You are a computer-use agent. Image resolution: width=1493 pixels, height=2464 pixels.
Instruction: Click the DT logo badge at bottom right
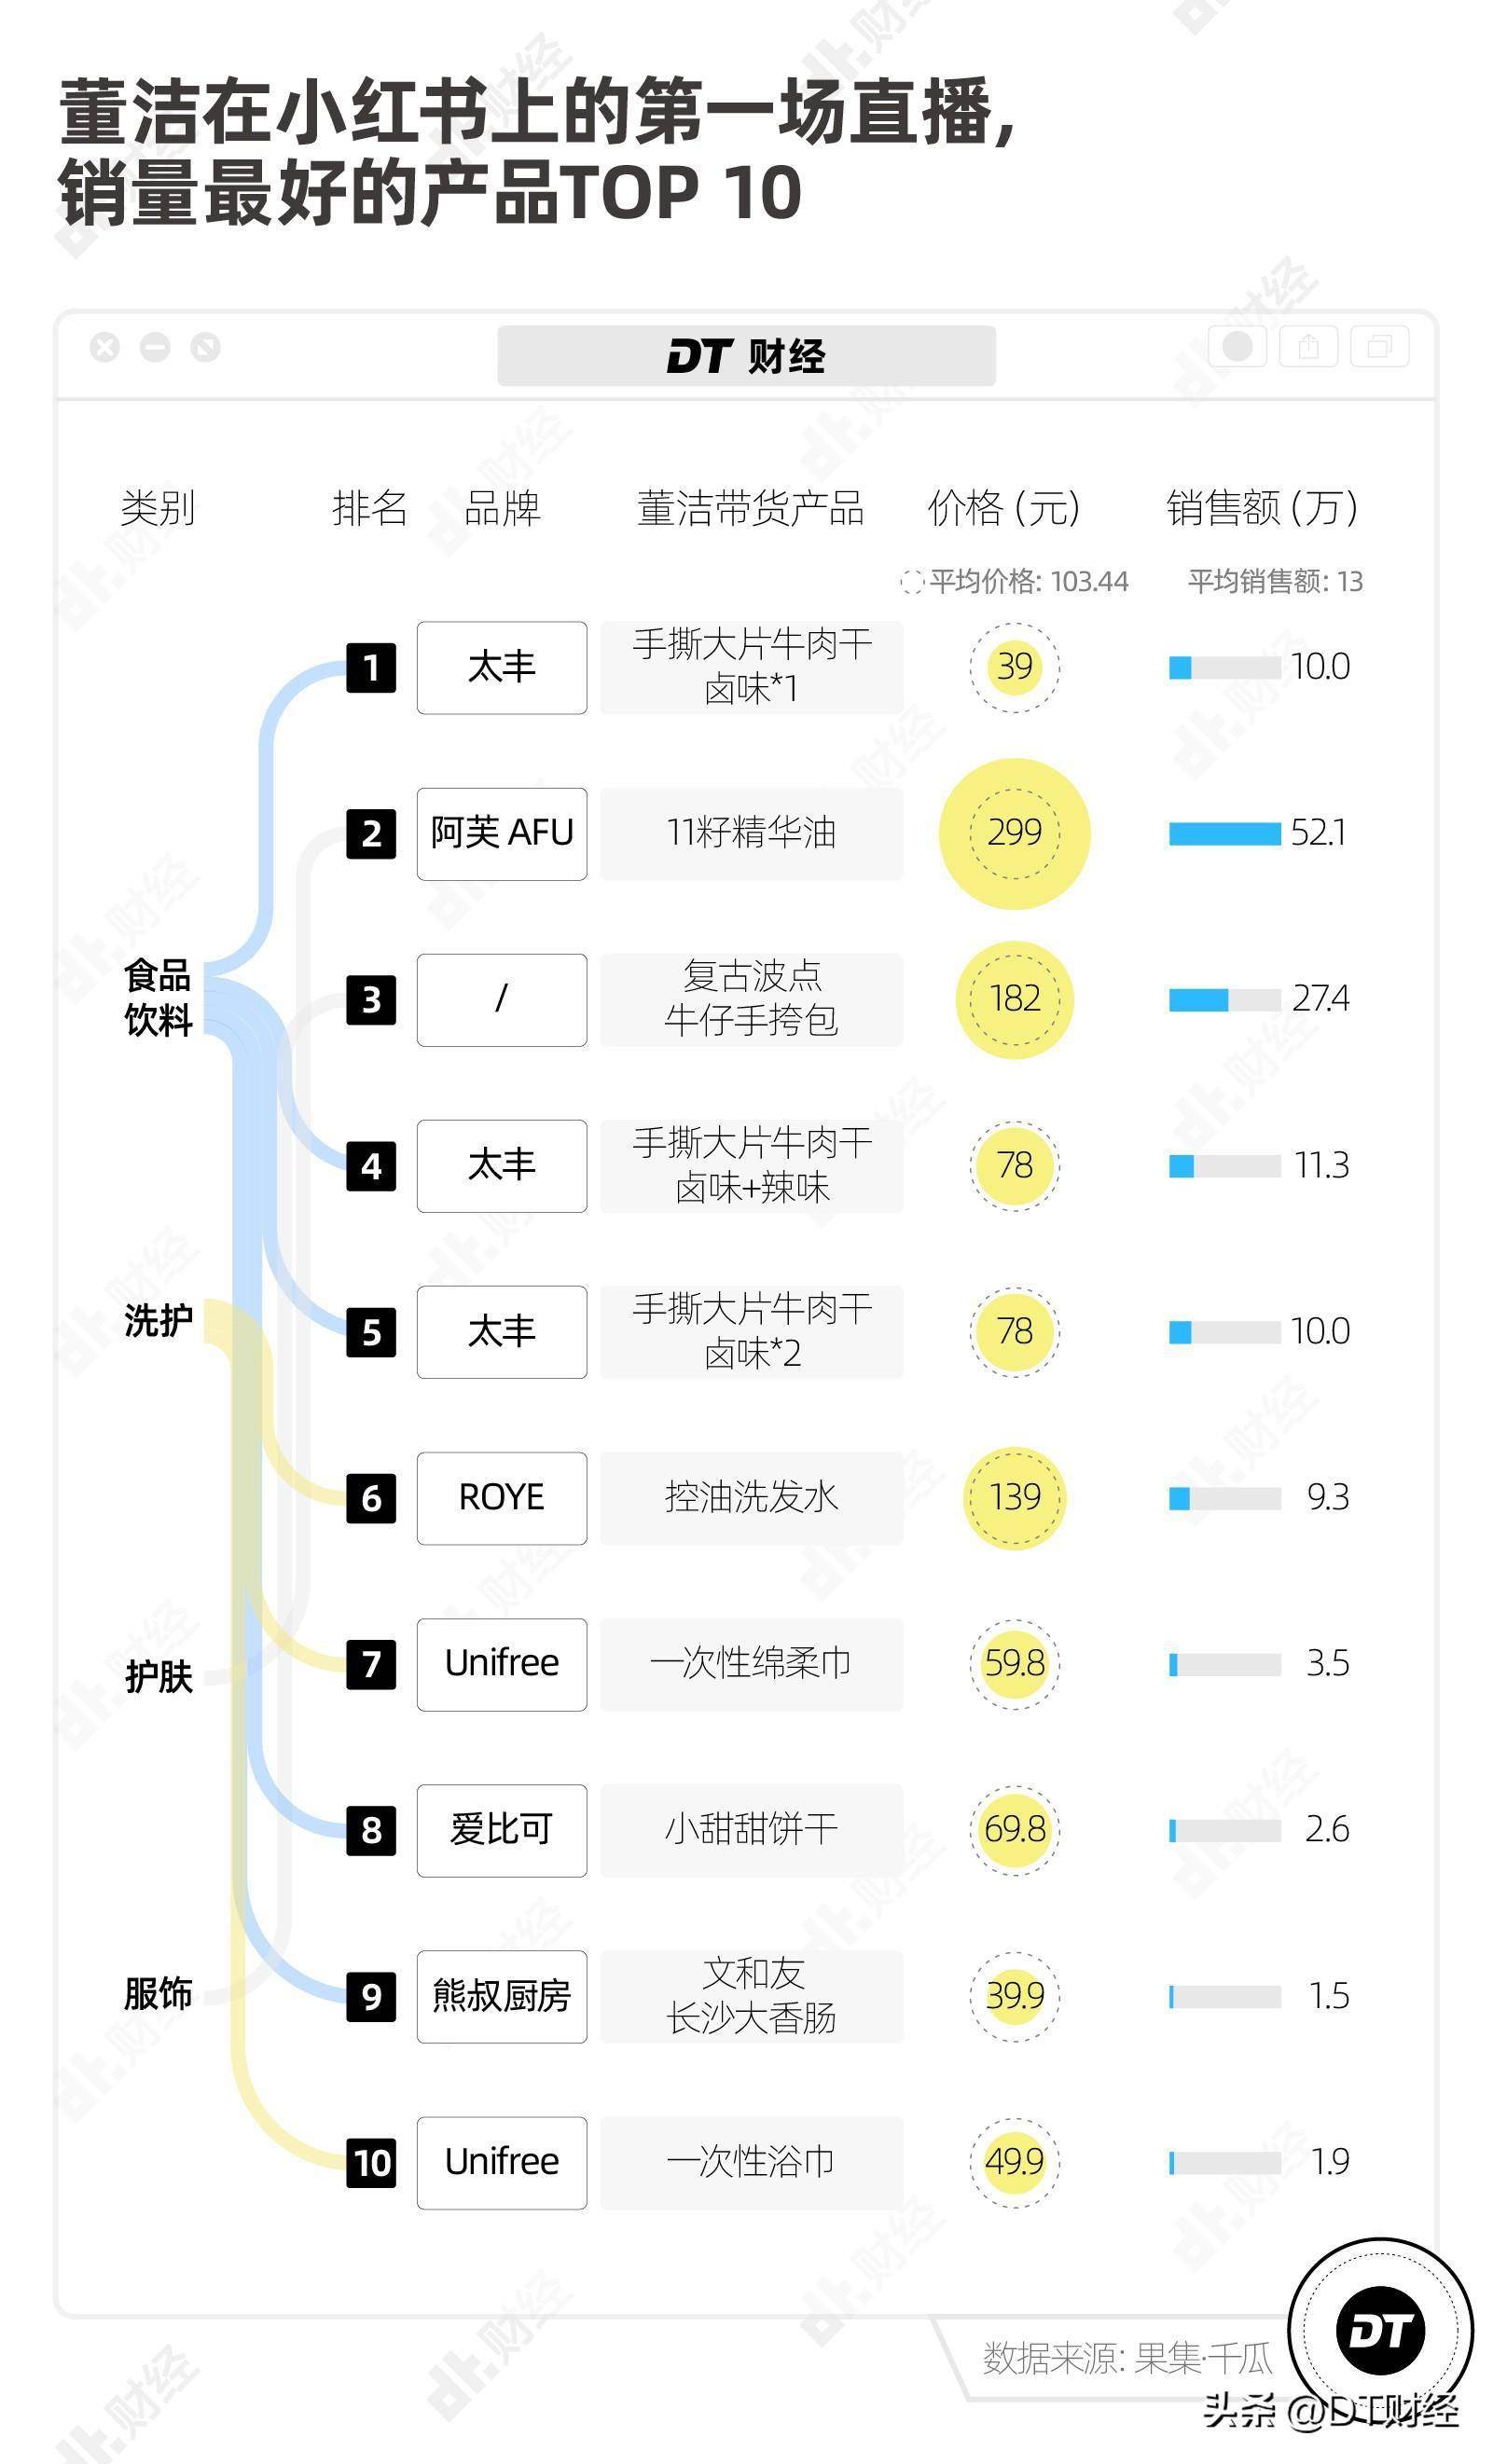coord(1380,2331)
